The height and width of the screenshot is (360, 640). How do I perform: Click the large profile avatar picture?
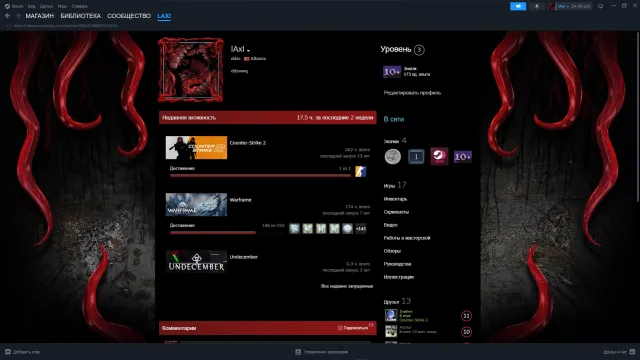pyautogui.click(x=191, y=70)
